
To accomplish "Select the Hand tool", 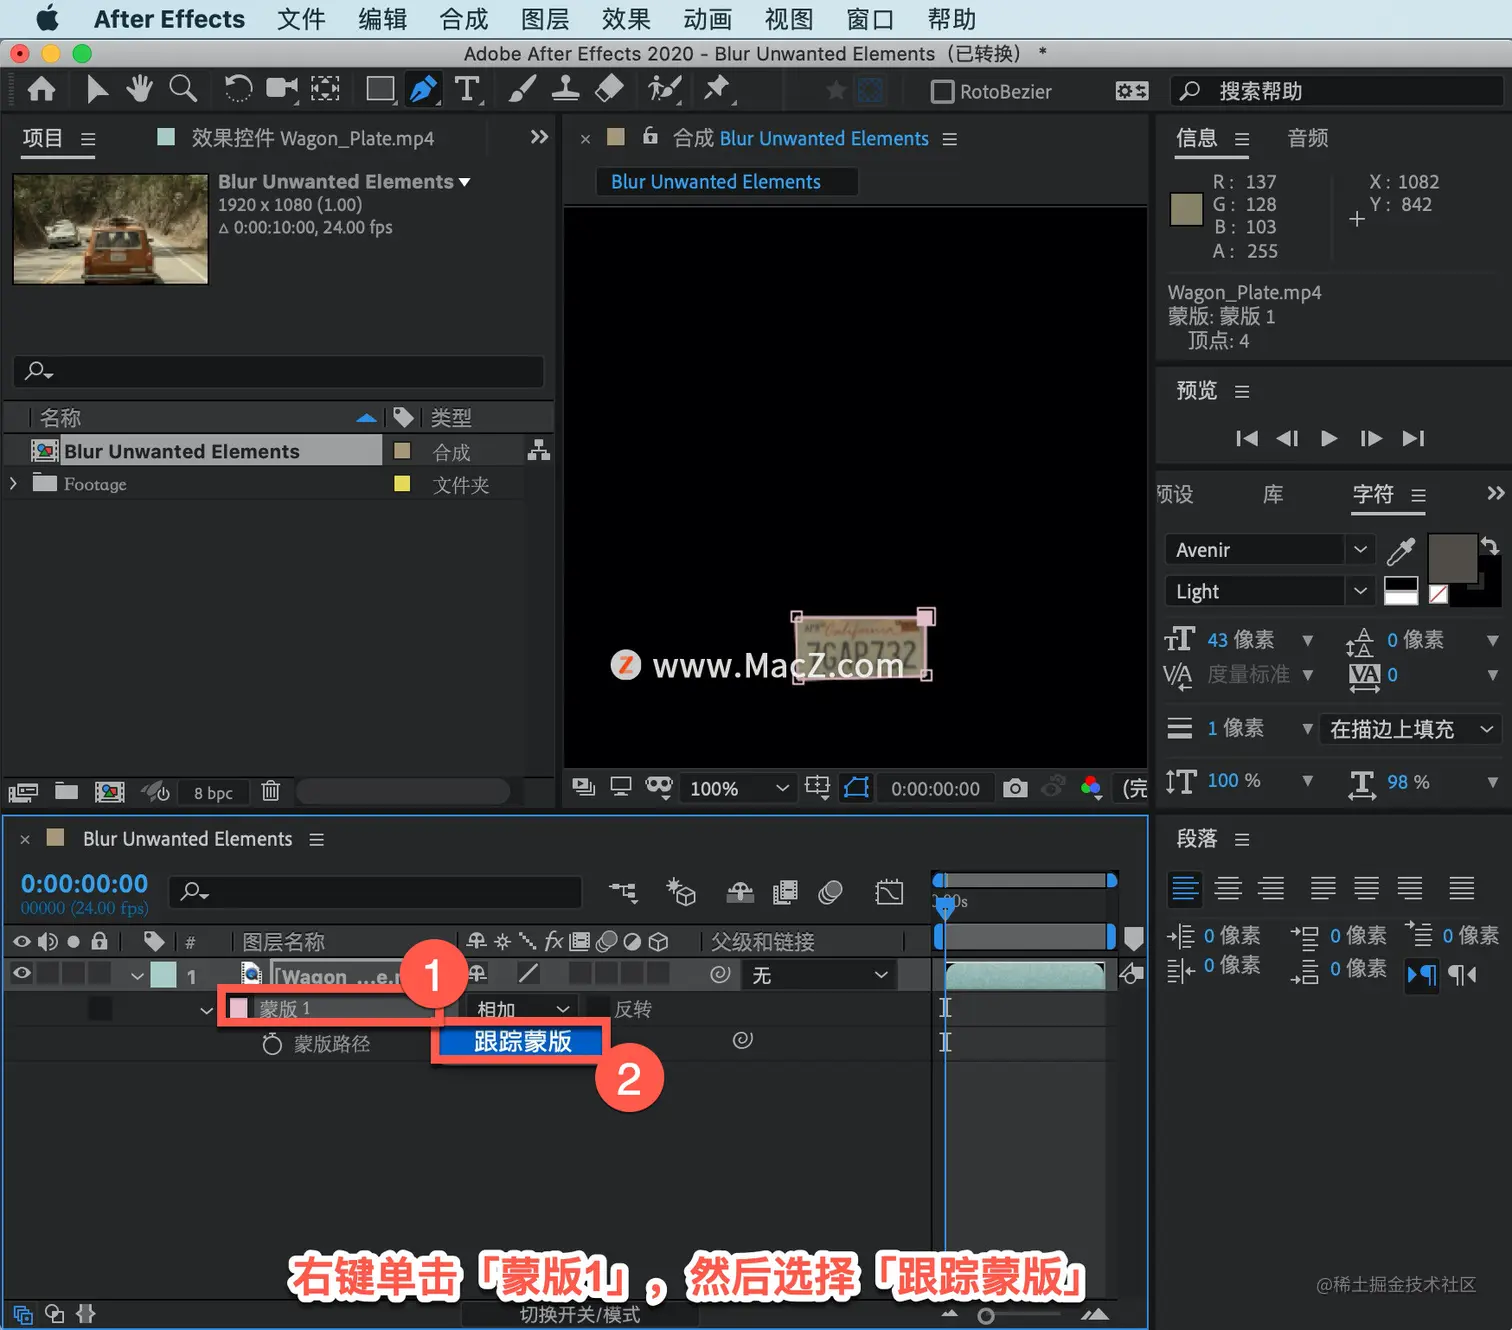I will (x=139, y=90).
